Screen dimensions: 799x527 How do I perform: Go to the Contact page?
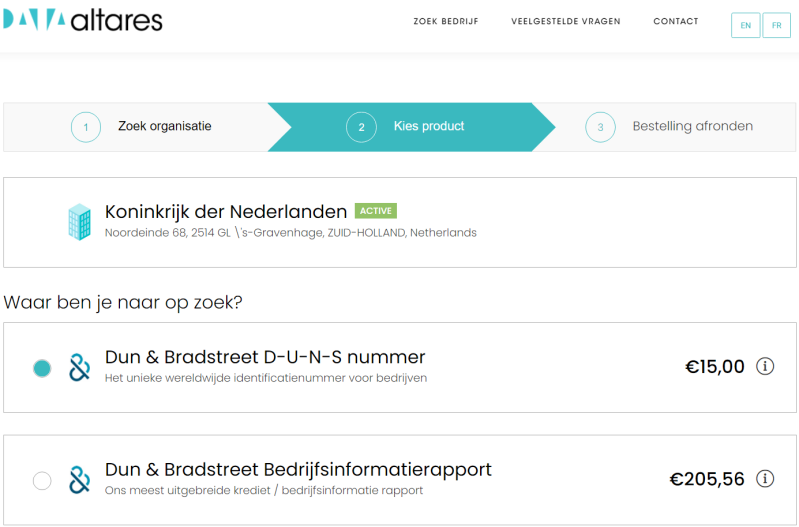point(676,22)
